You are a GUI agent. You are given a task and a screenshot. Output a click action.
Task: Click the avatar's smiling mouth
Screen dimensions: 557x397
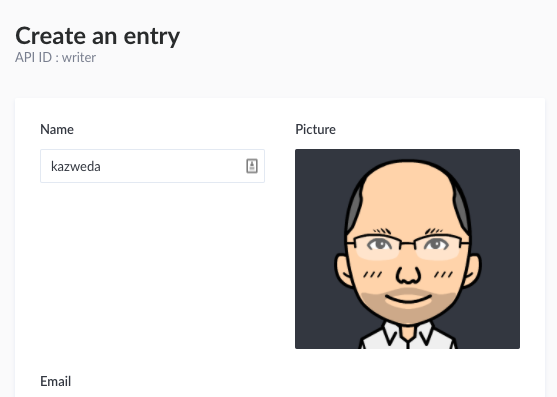408,298
